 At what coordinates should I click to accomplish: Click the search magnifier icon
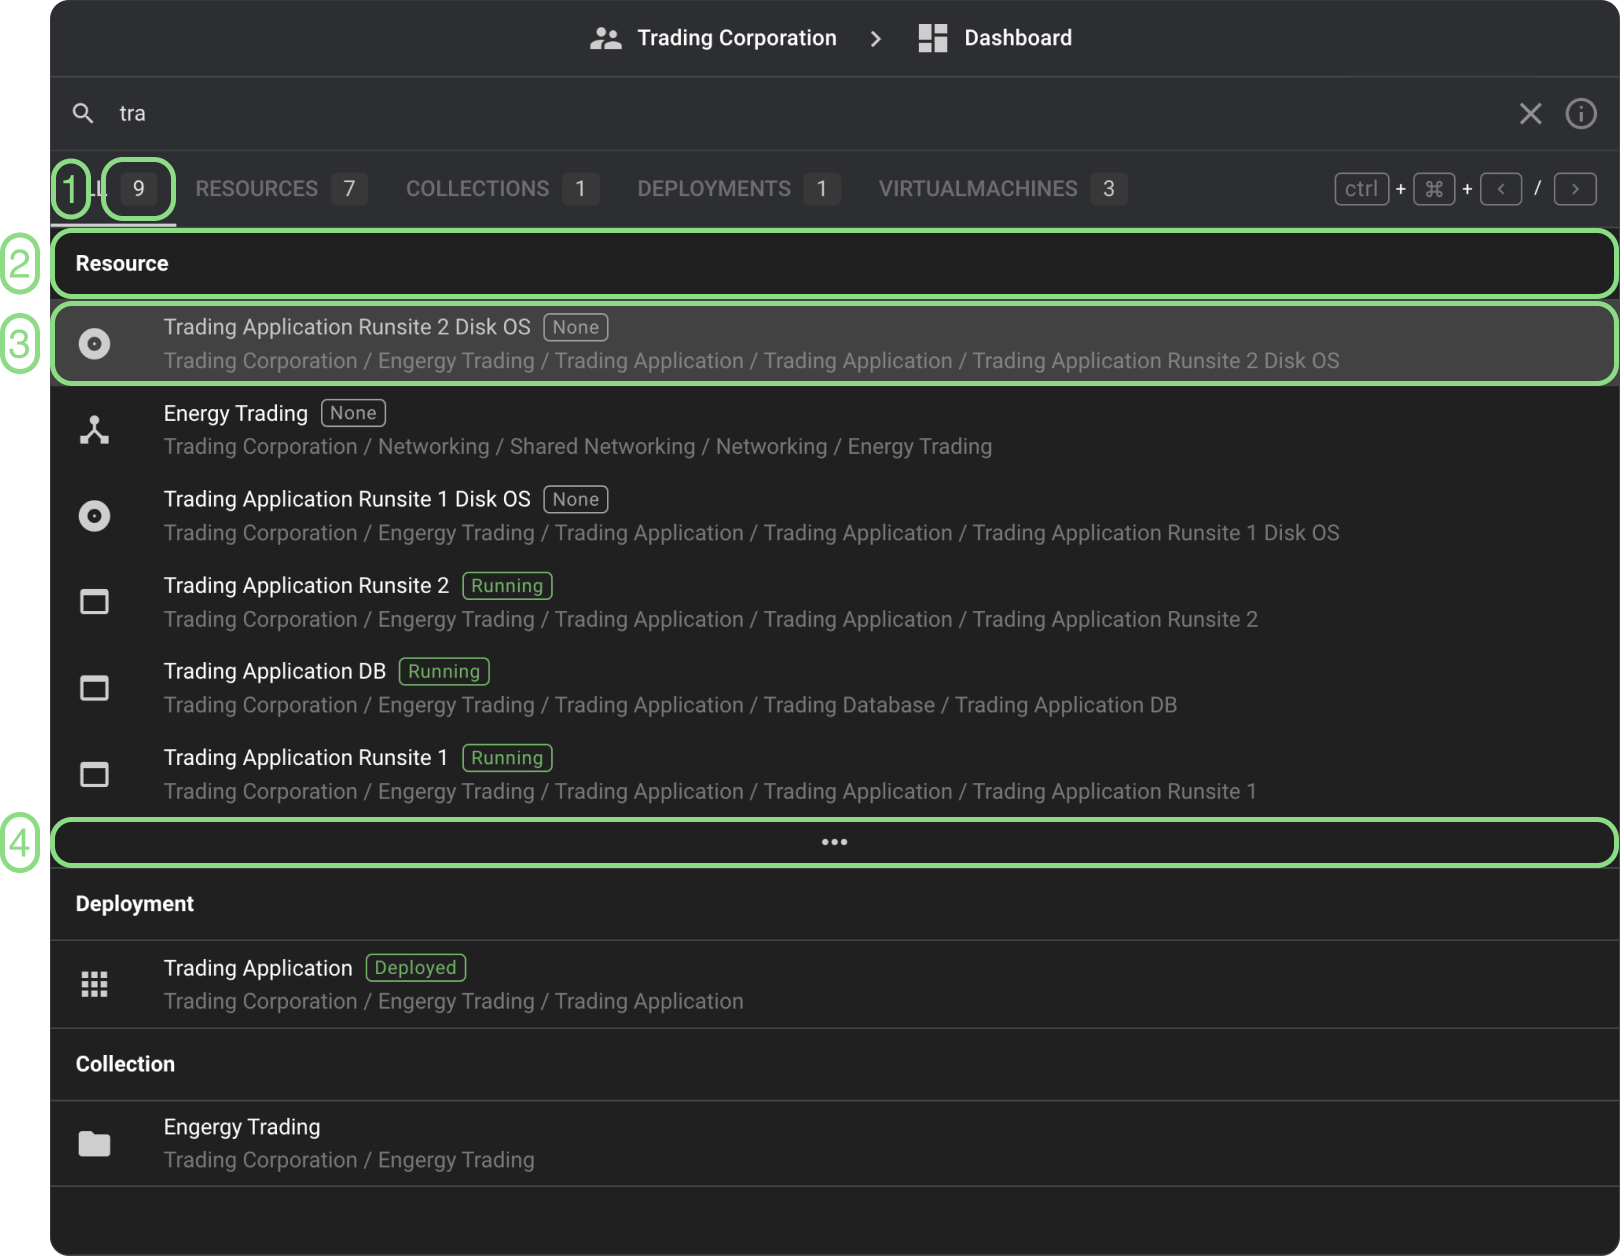click(x=83, y=114)
